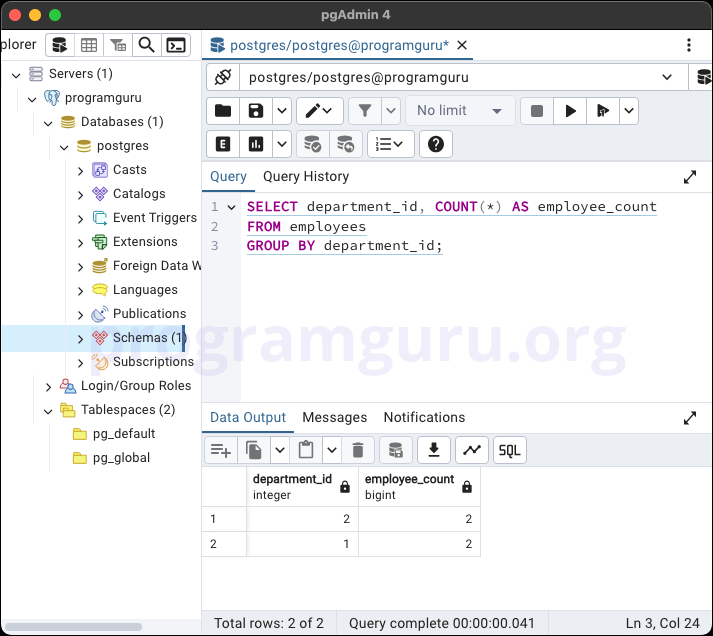This screenshot has height=636, width=713.
Task: Expand Login/Group Roles node
Action: point(48,387)
